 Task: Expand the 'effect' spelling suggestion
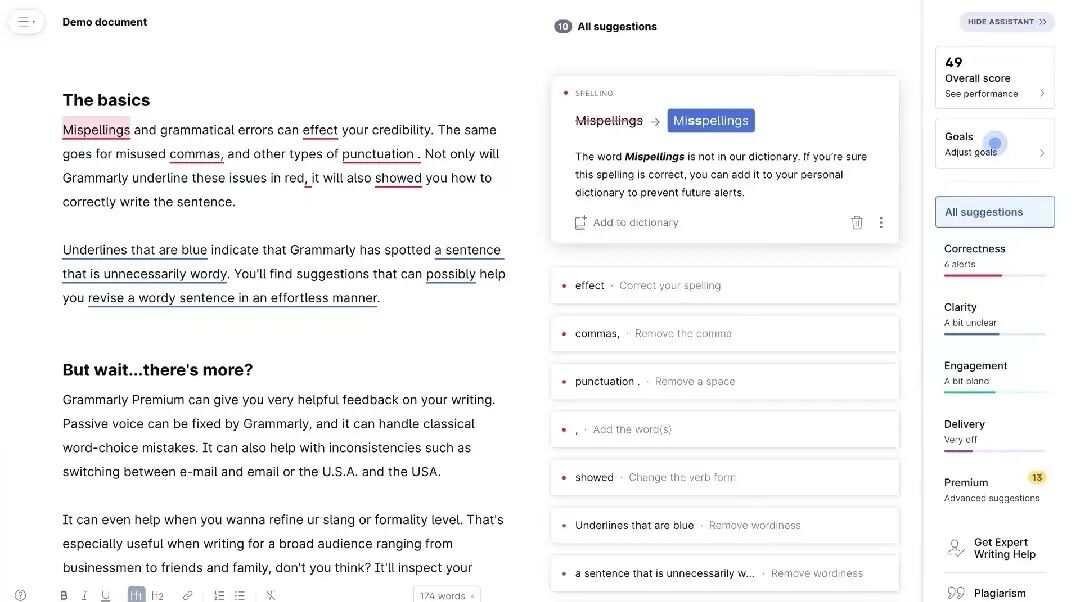(725, 285)
